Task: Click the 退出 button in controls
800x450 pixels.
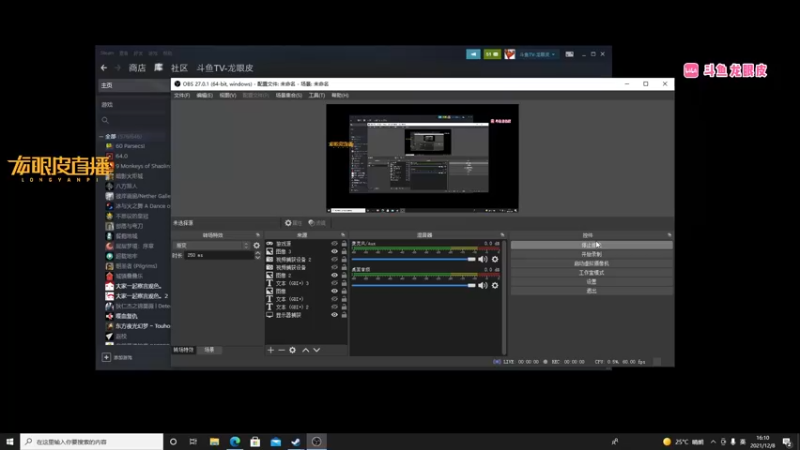Action: (x=591, y=291)
